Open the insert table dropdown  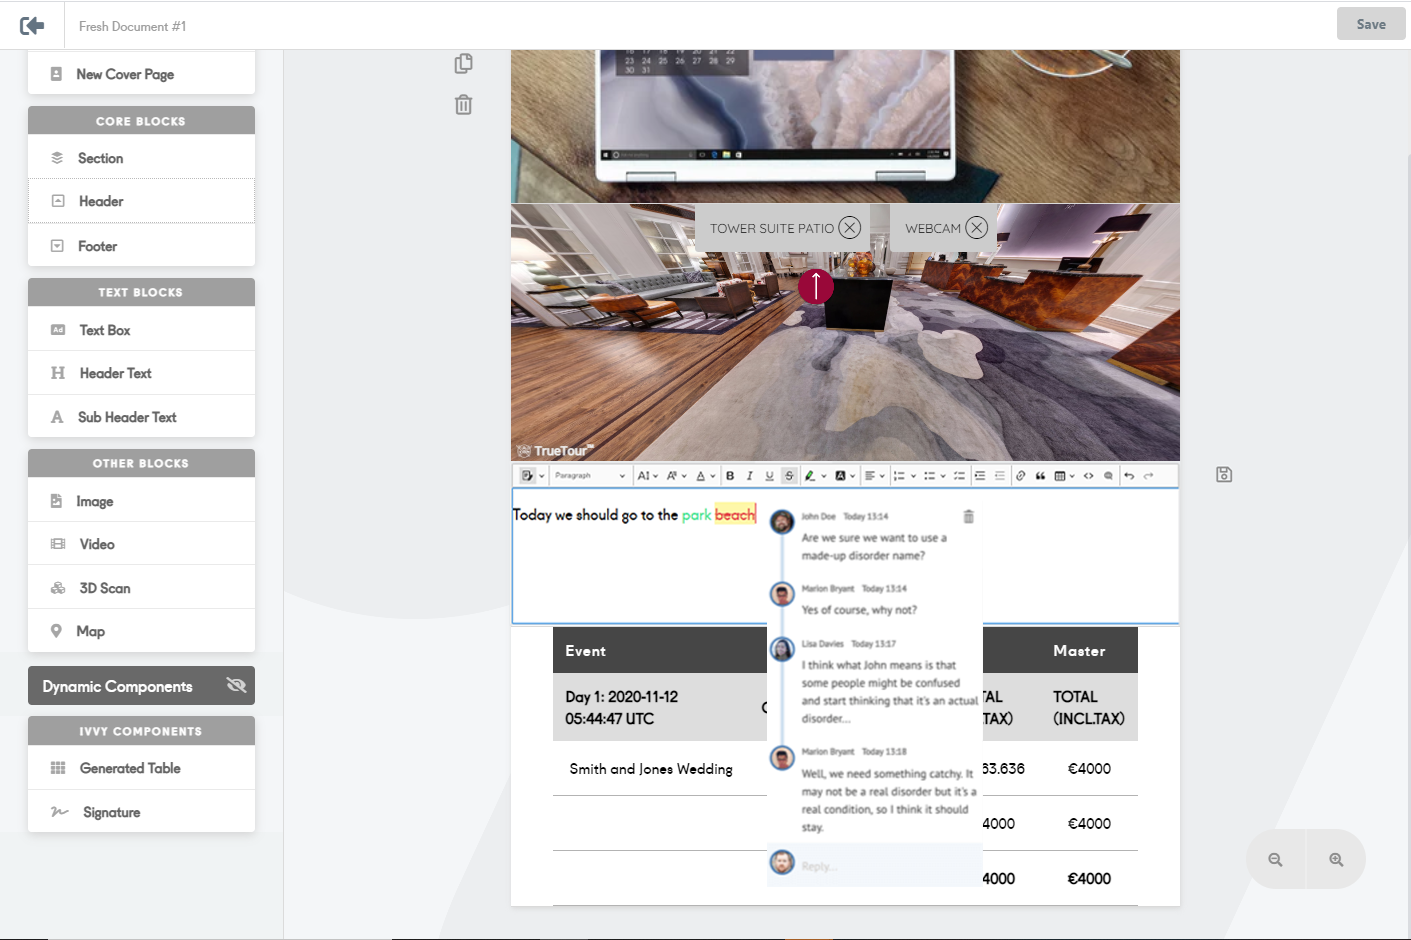pos(1064,476)
